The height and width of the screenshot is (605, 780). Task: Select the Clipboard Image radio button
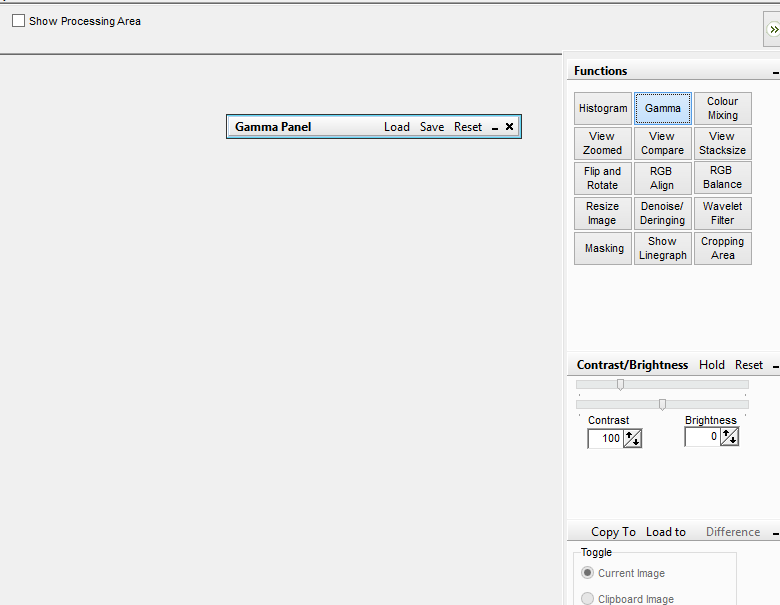(x=587, y=599)
